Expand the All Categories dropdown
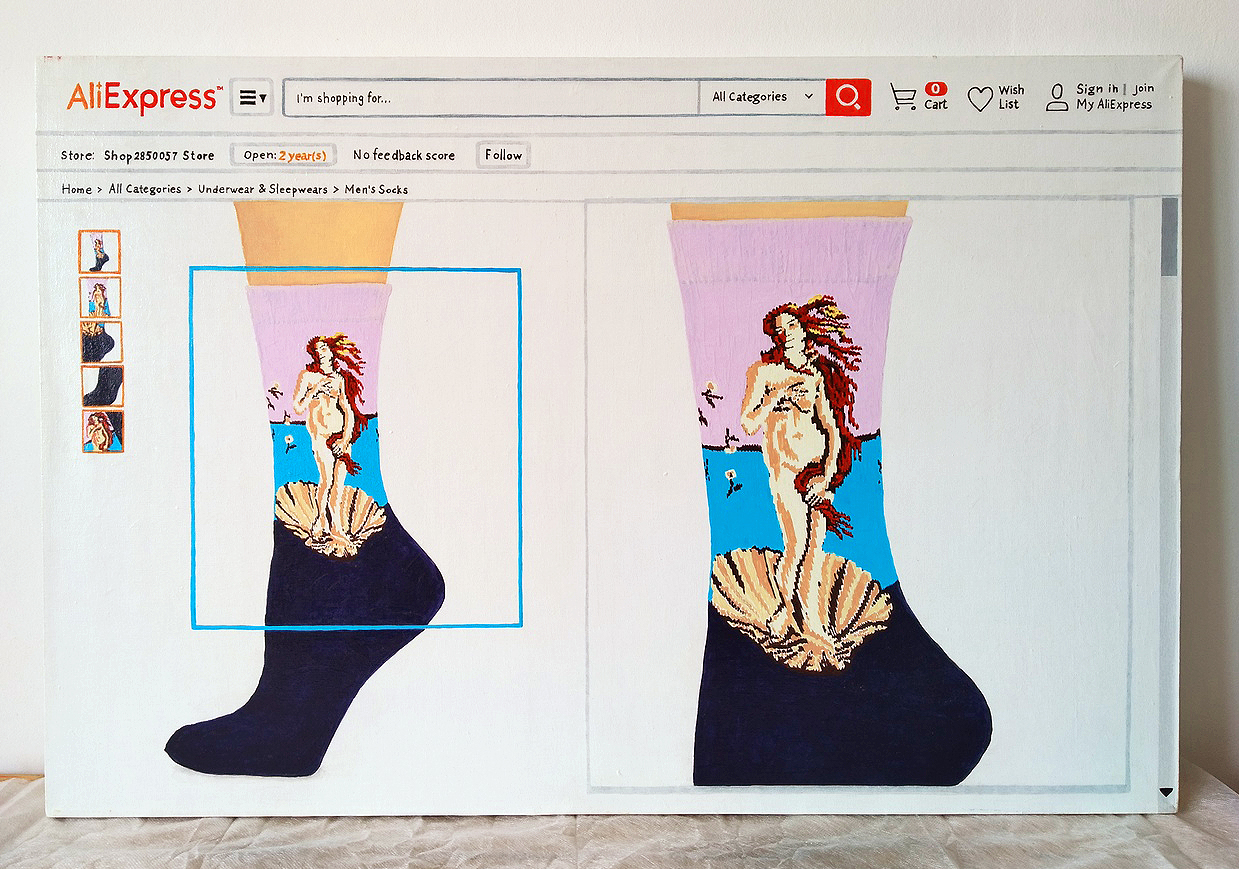Image resolution: width=1239 pixels, height=869 pixels. (x=761, y=97)
